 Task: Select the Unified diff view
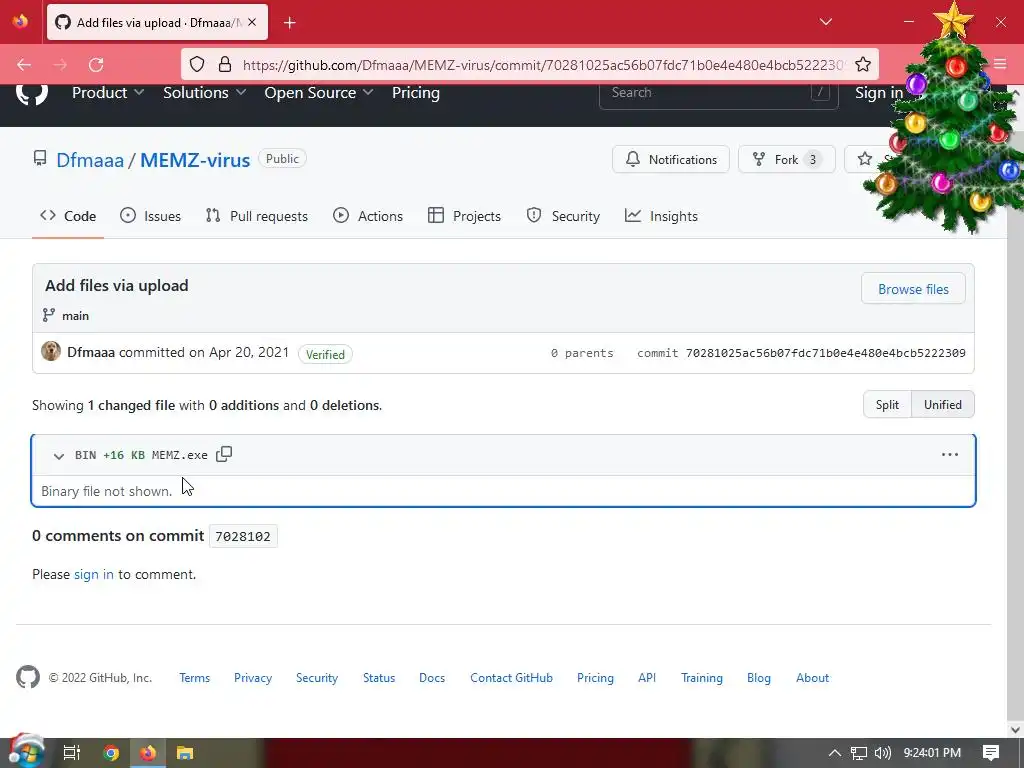coord(942,404)
